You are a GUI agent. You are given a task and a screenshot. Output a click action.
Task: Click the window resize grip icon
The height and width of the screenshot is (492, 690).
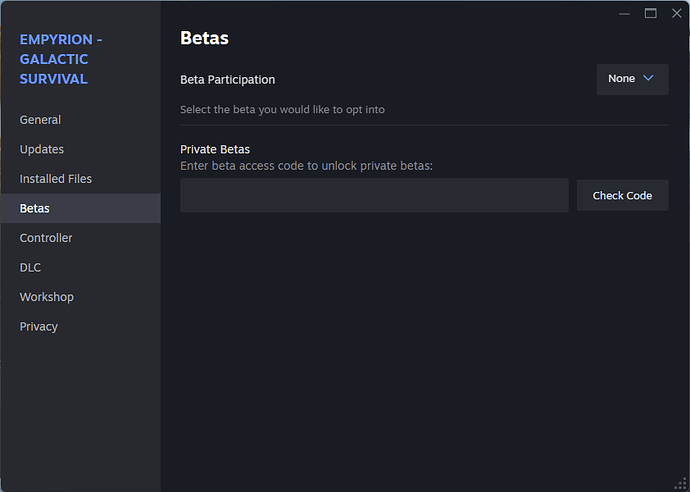click(681, 484)
